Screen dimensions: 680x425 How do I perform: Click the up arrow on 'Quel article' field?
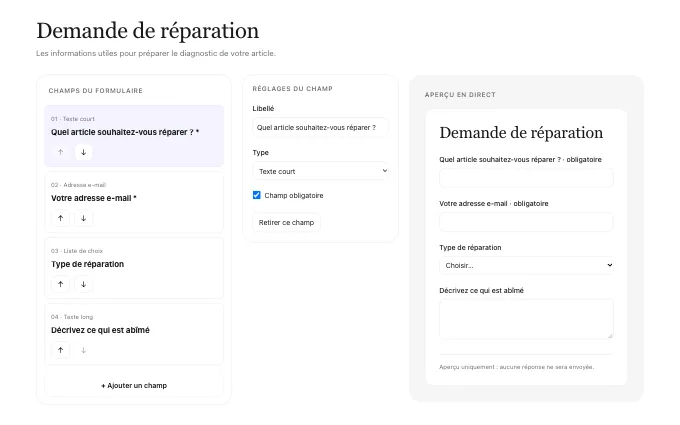[x=60, y=152]
